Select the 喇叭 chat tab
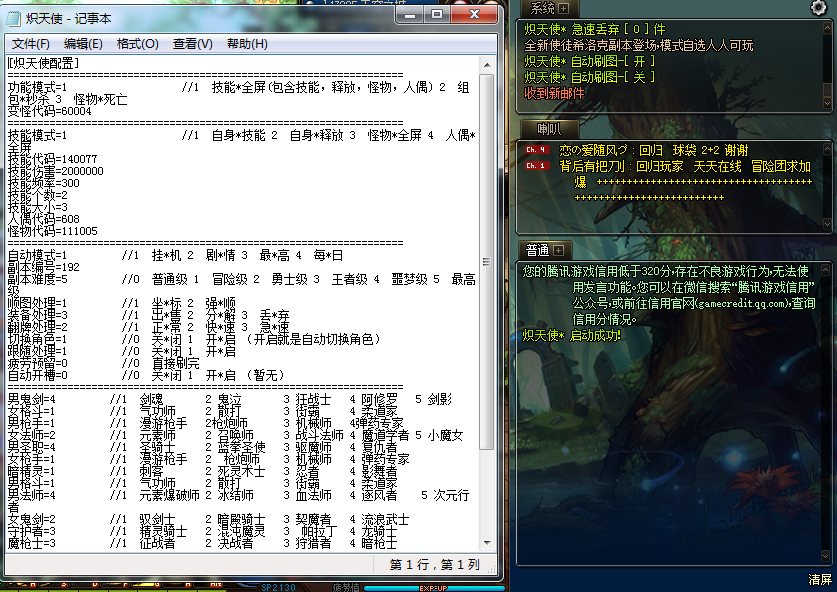This screenshot has height=592, width=837. click(x=550, y=129)
